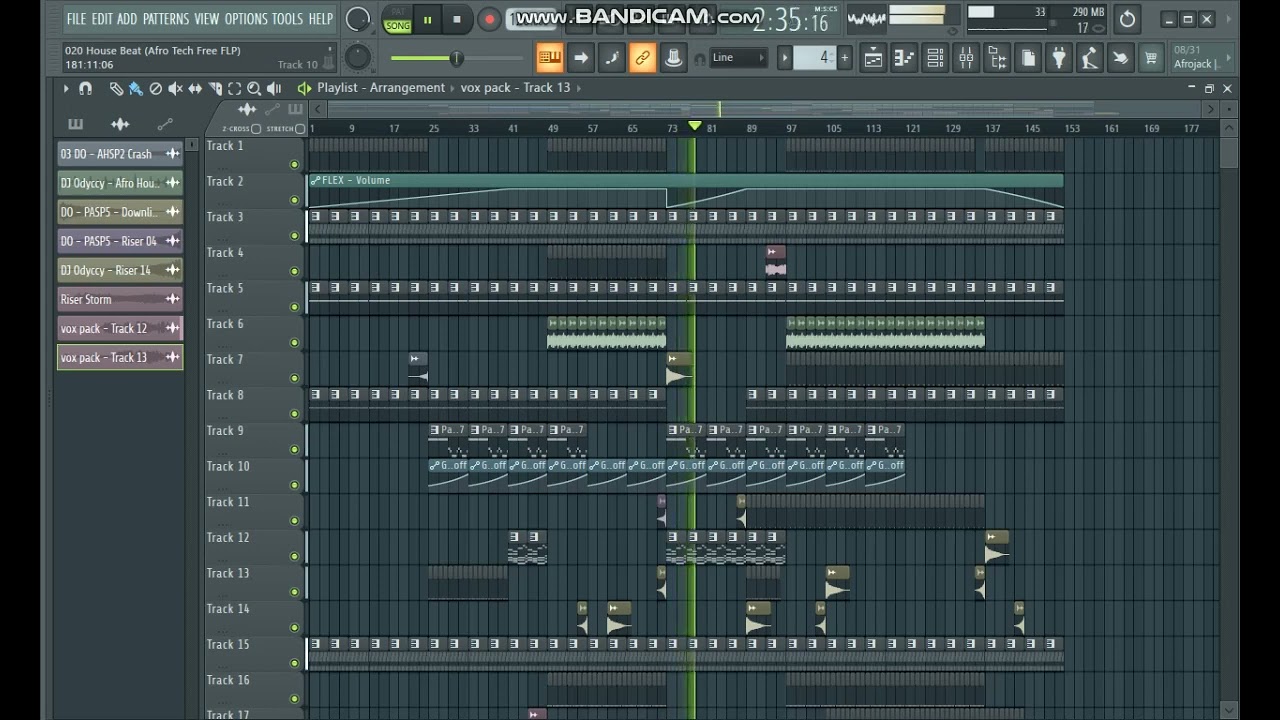Image resolution: width=1280 pixels, height=720 pixels.
Task: Open the Playlist view from the toolbar
Action: [x=873, y=58]
